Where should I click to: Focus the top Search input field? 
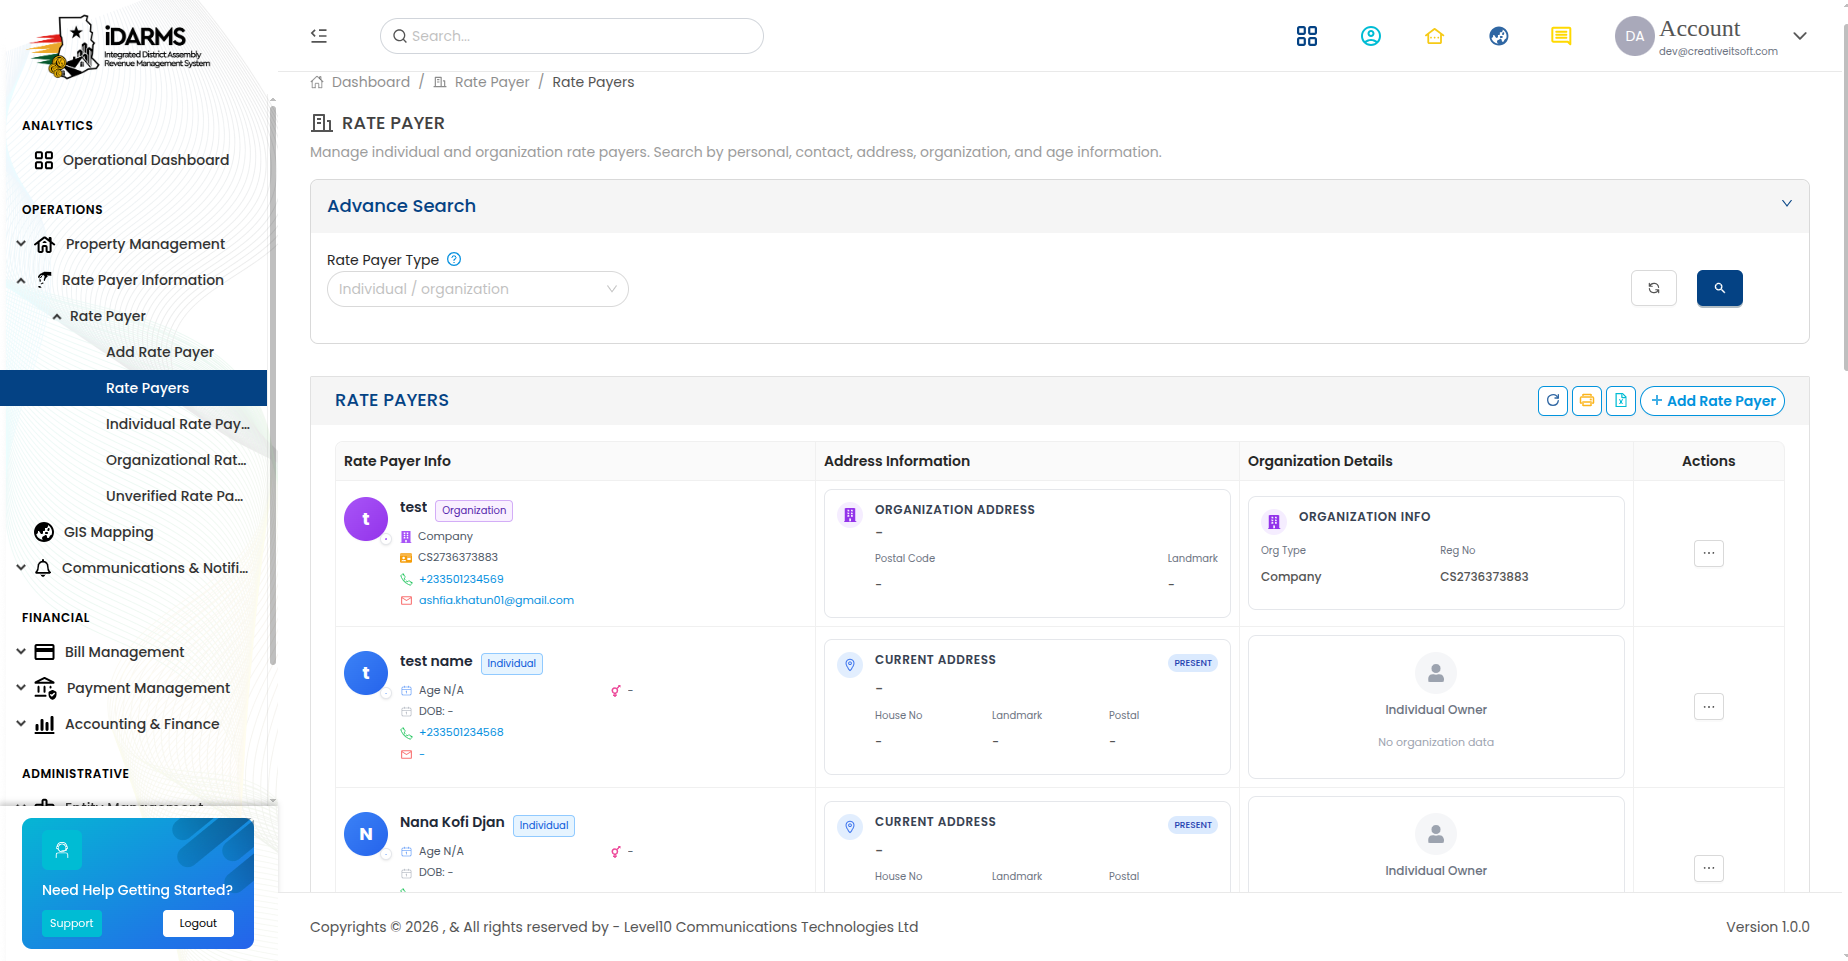click(x=572, y=36)
